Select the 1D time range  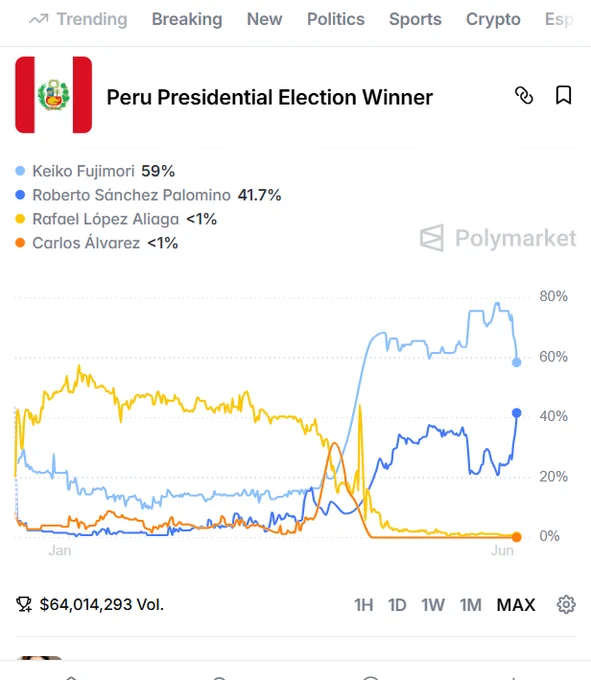click(x=397, y=605)
